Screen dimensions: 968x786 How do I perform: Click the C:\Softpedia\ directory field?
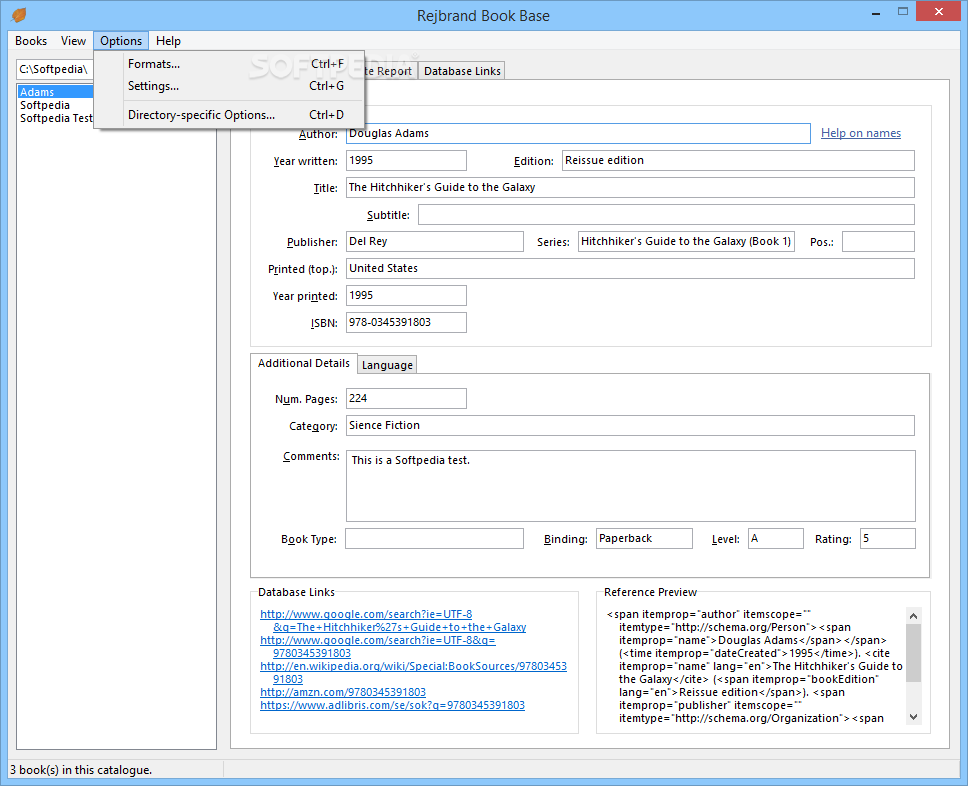point(55,69)
